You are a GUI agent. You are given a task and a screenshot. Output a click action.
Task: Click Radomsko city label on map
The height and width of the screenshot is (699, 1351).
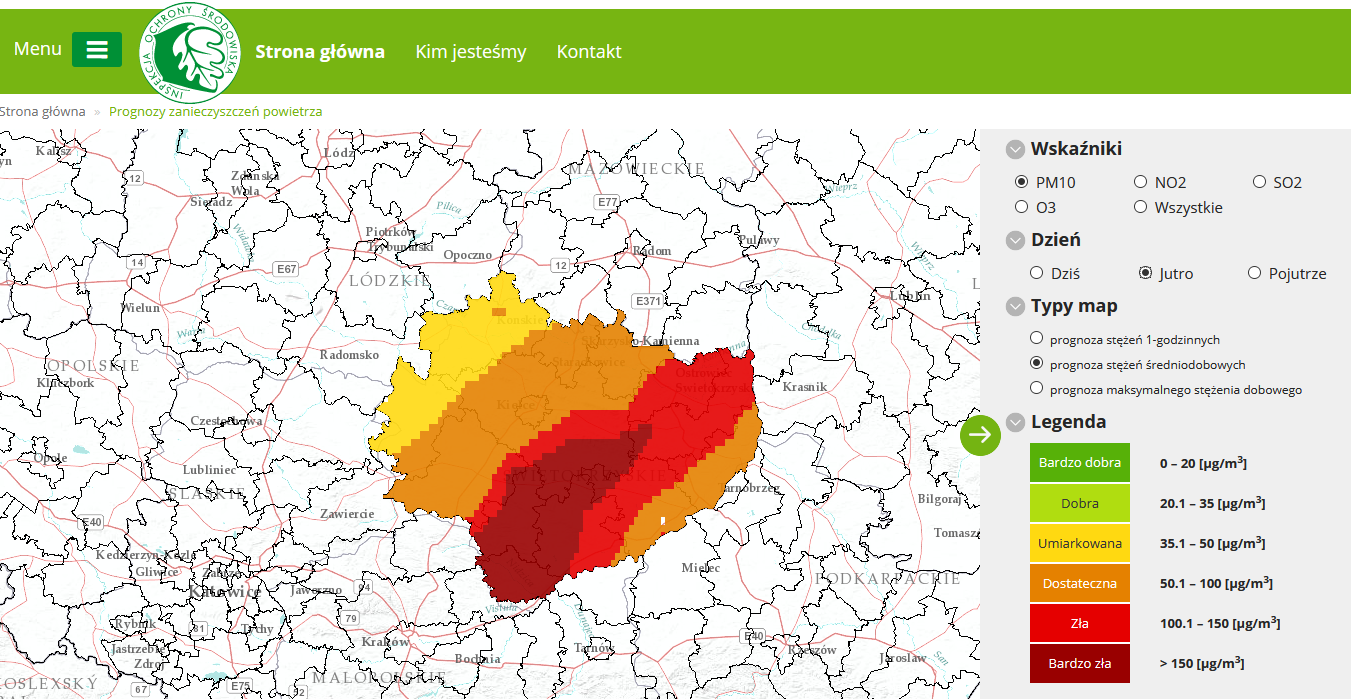(349, 355)
